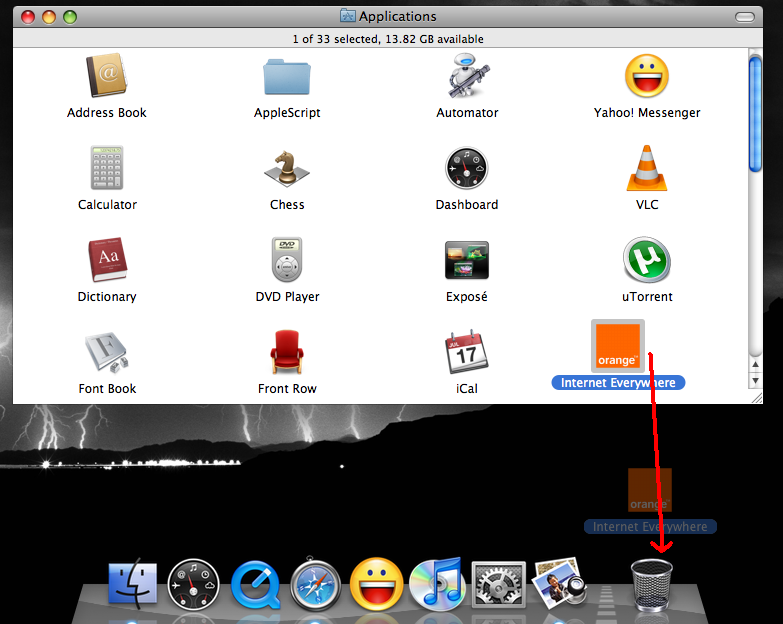
Task: Open the AppleScript folder icon
Action: [x=287, y=76]
